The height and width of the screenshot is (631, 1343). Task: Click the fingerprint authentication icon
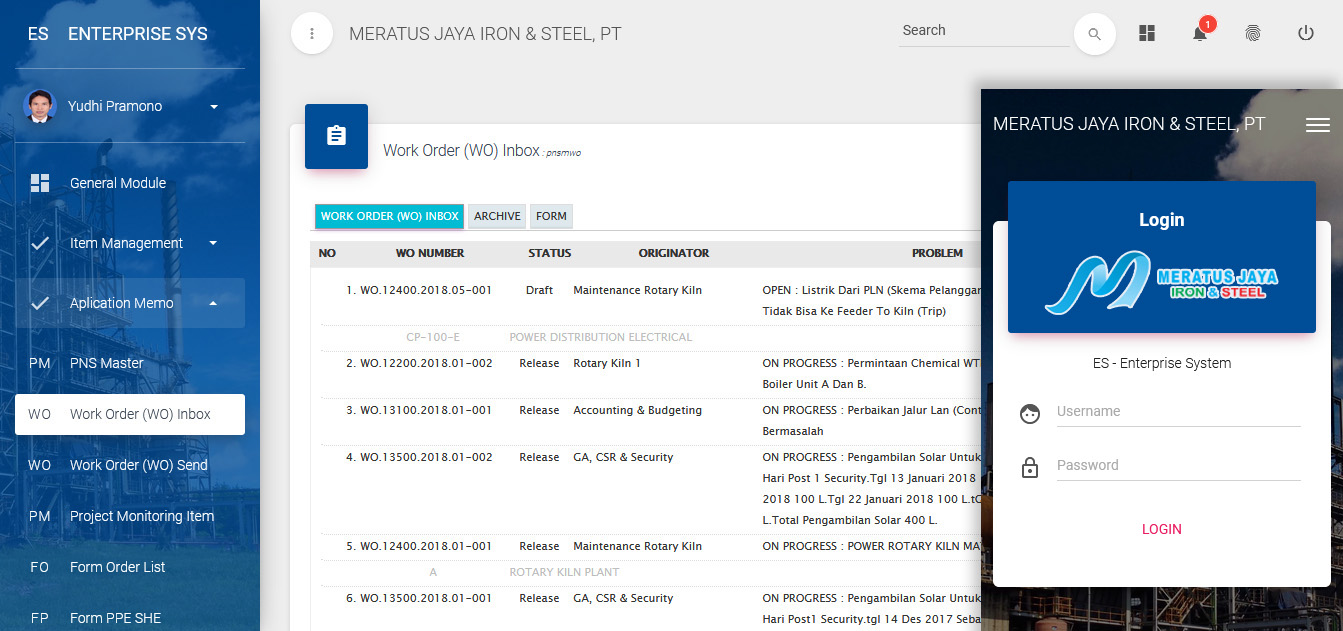click(x=1253, y=32)
